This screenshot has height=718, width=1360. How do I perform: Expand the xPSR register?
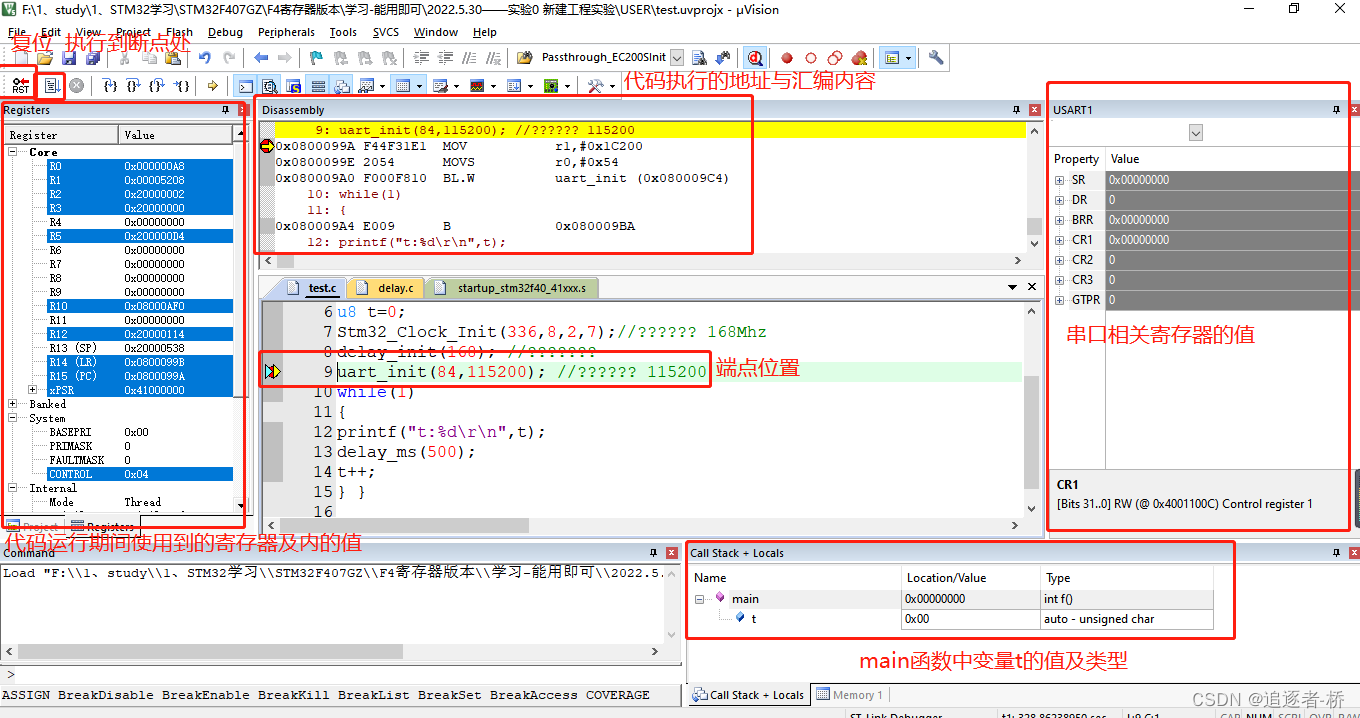[x=34, y=390]
